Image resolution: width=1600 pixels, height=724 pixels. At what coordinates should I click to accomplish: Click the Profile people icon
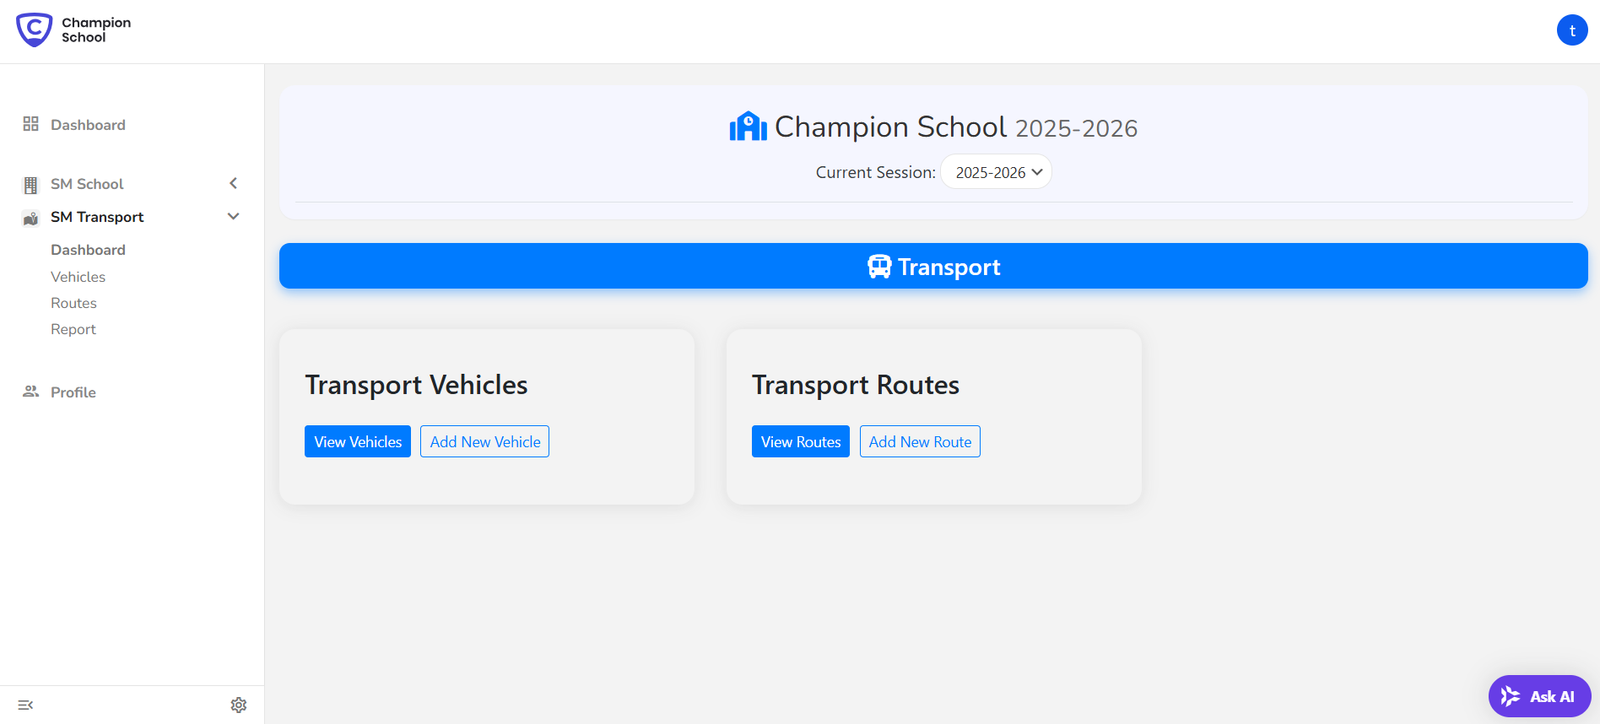[x=31, y=392]
